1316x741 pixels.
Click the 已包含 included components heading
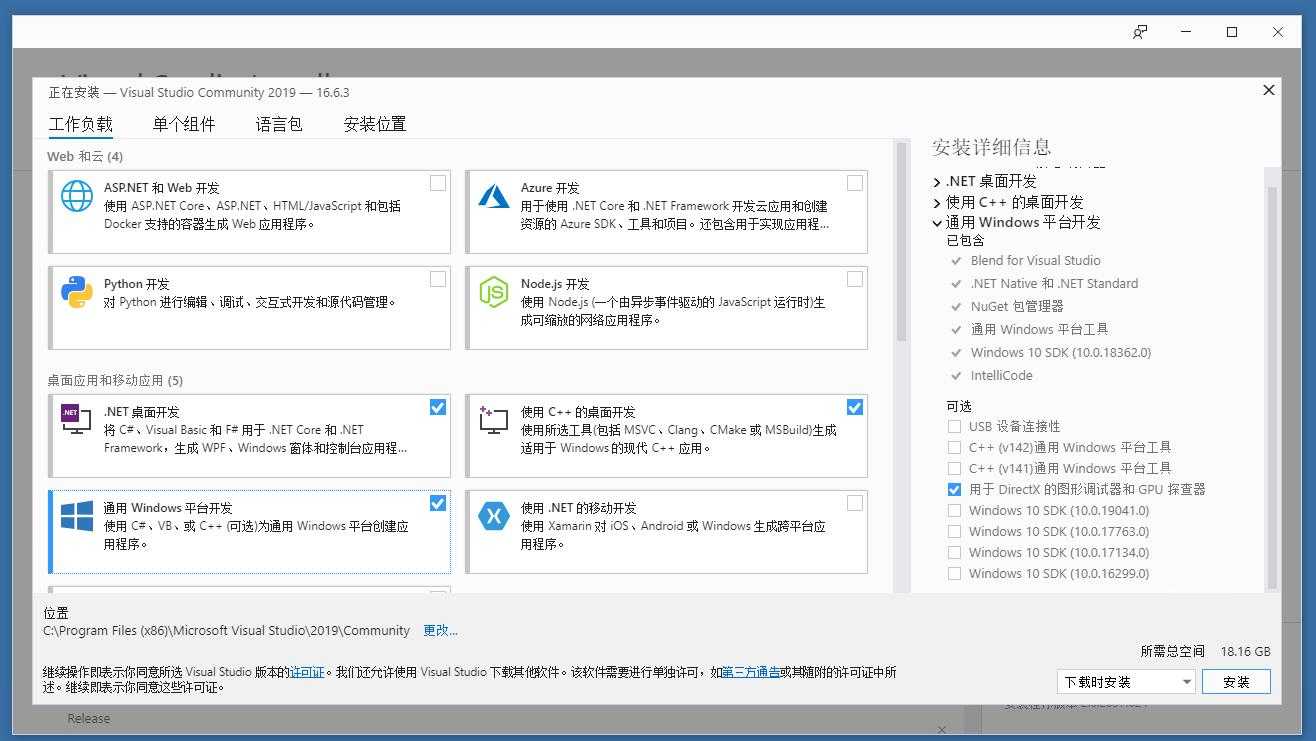coord(965,240)
